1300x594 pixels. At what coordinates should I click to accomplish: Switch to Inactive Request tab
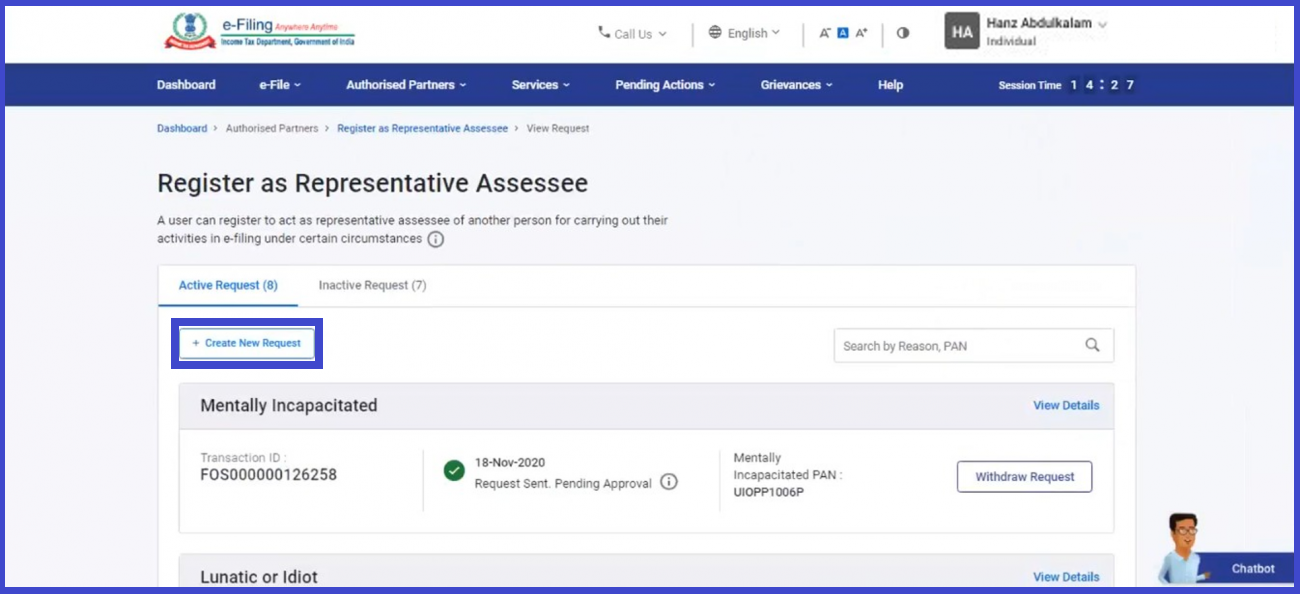pyautogui.click(x=372, y=285)
